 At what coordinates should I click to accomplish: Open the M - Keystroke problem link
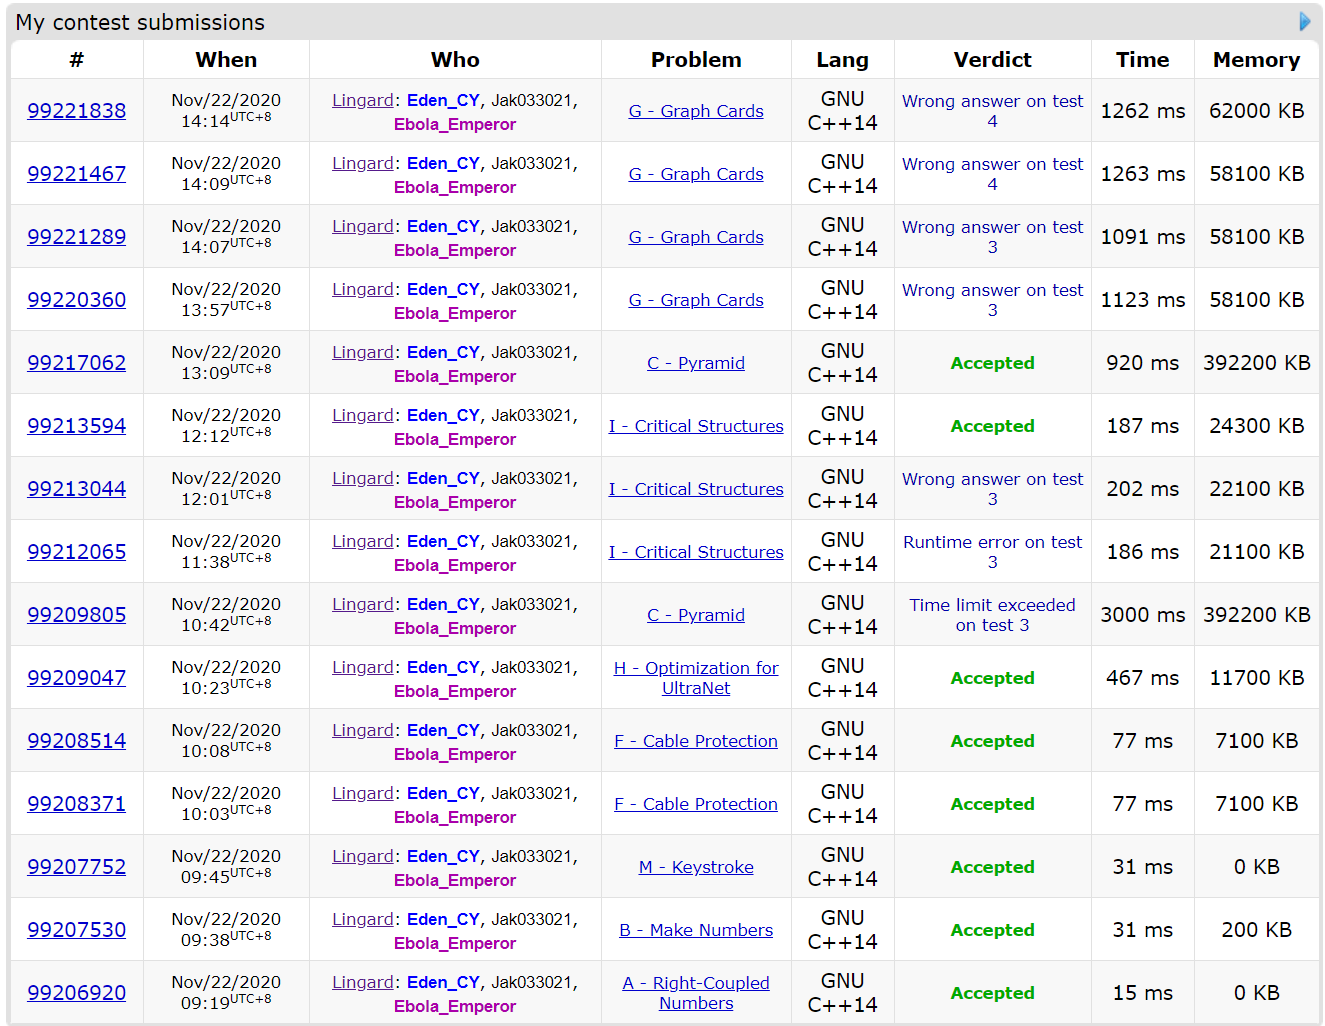(696, 867)
